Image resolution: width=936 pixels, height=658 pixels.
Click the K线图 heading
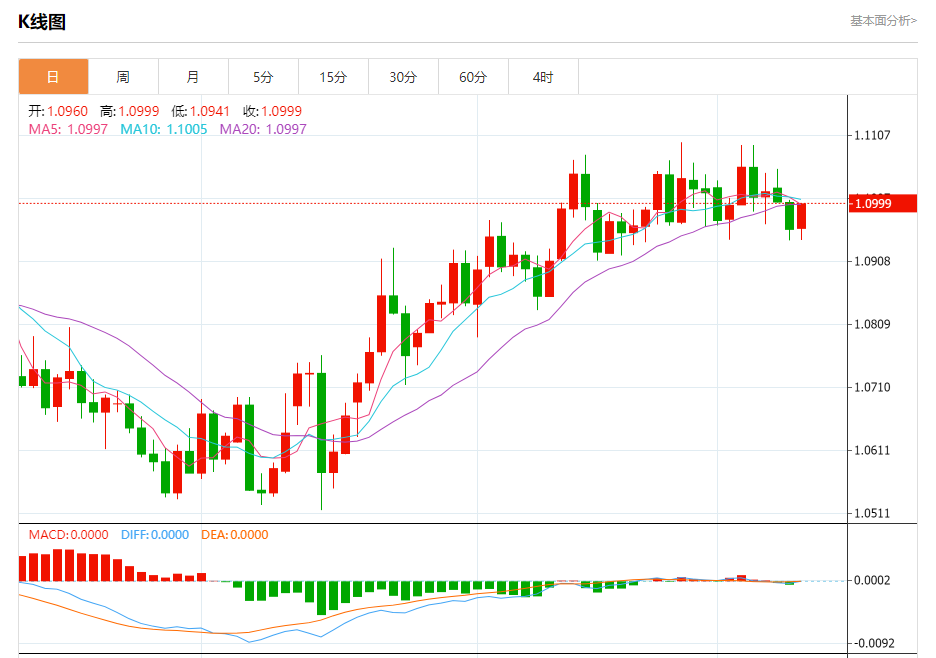click(41, 22)
